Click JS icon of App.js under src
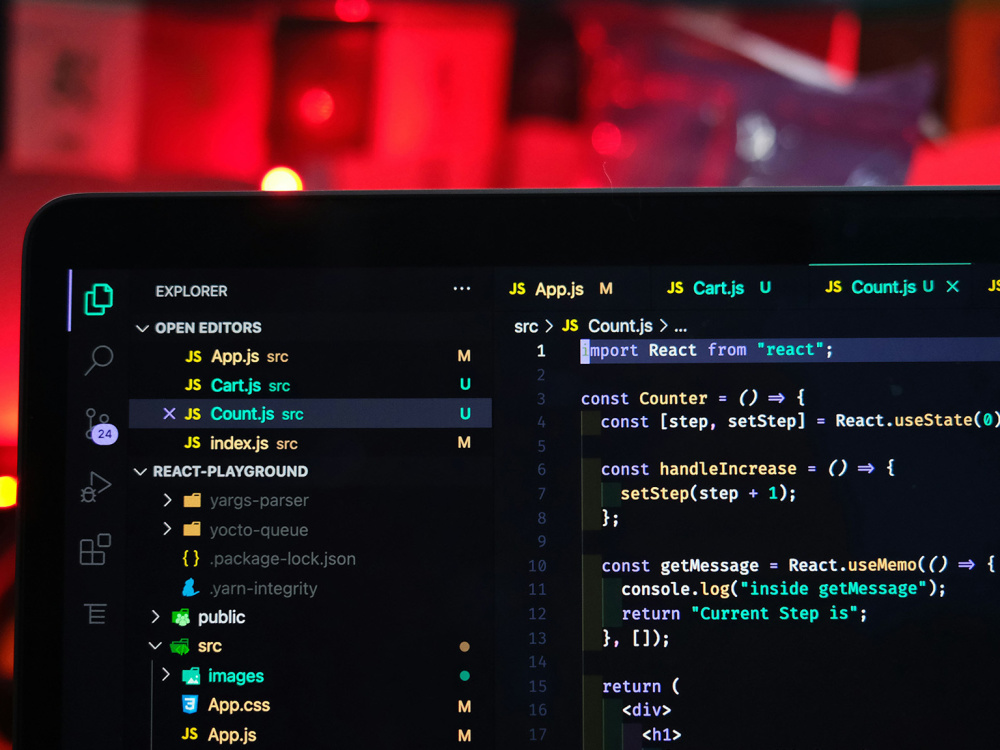This screenshot has height=750, width=1000. pos(190,734)
